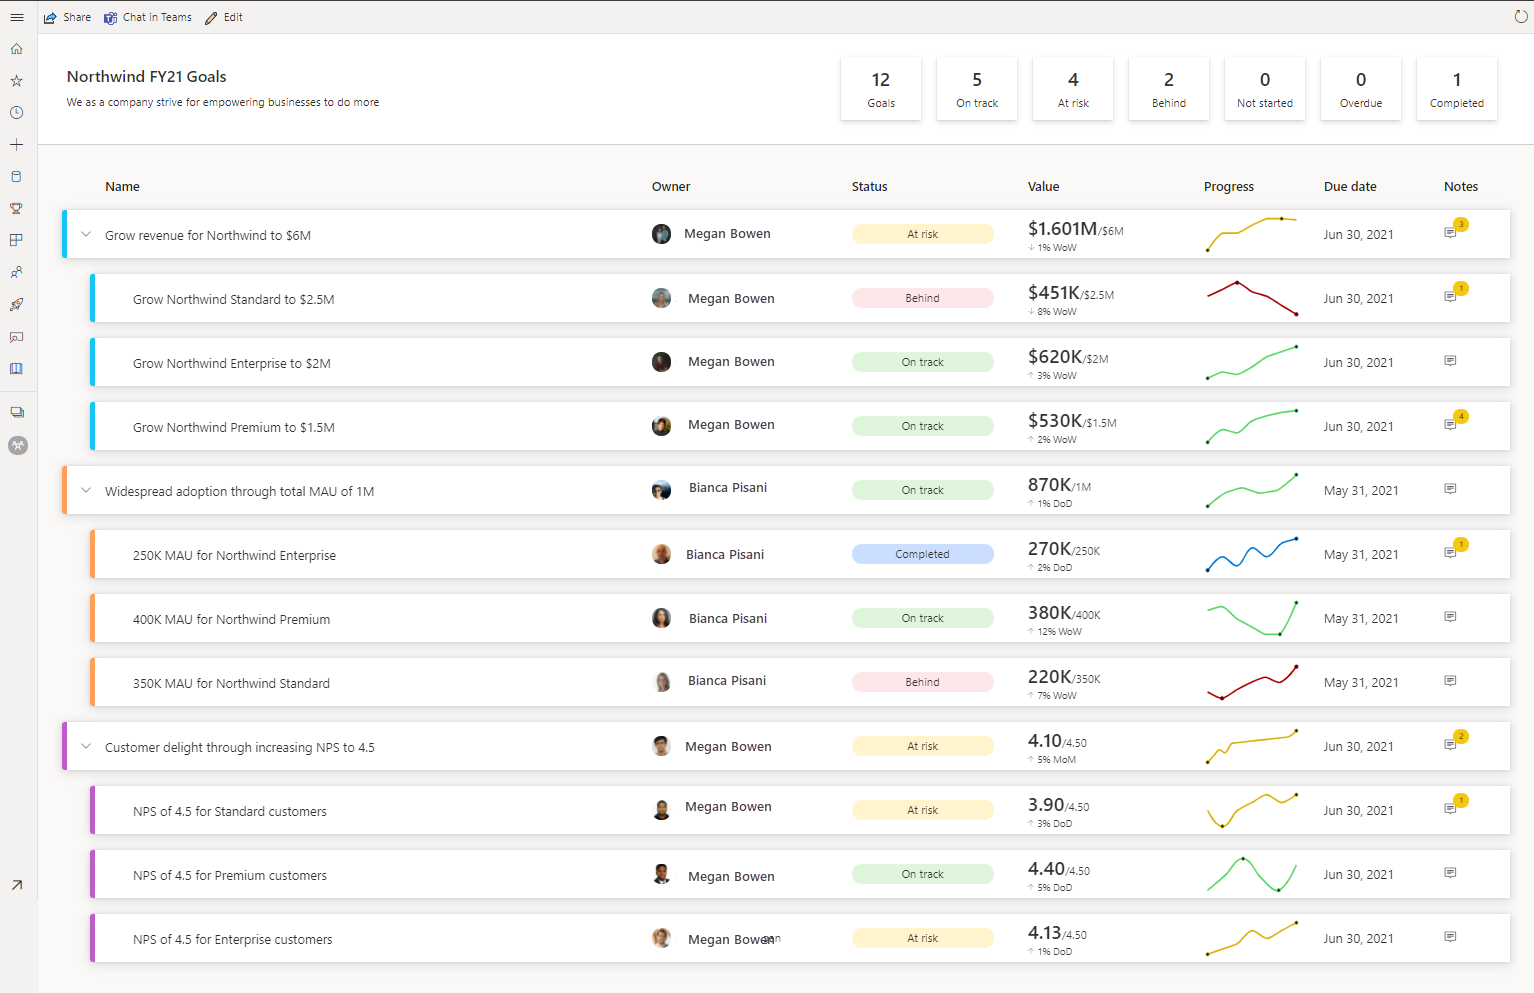Collapse the Customer delight NPS goal
Image resolution: width=1534 pixels, height=993 pixels.
(86, 747)
